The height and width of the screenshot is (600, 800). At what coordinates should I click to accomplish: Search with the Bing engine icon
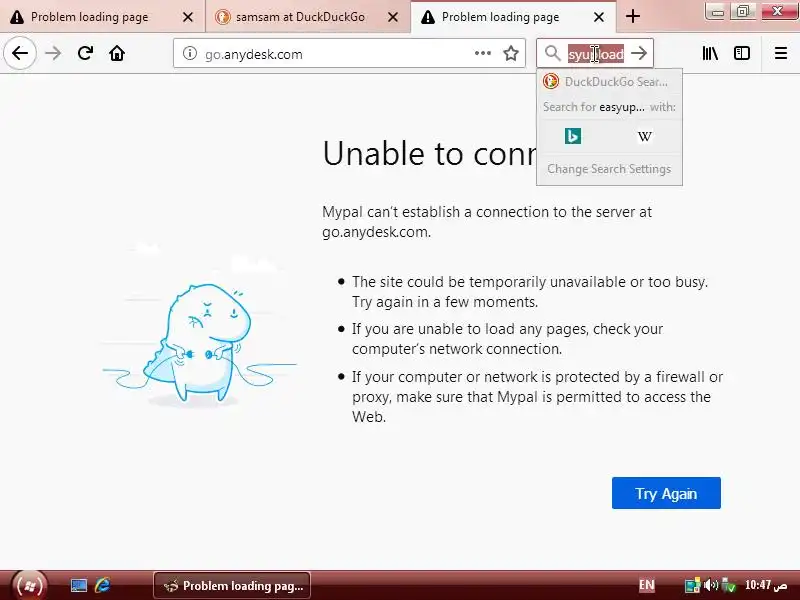(573, 136)
